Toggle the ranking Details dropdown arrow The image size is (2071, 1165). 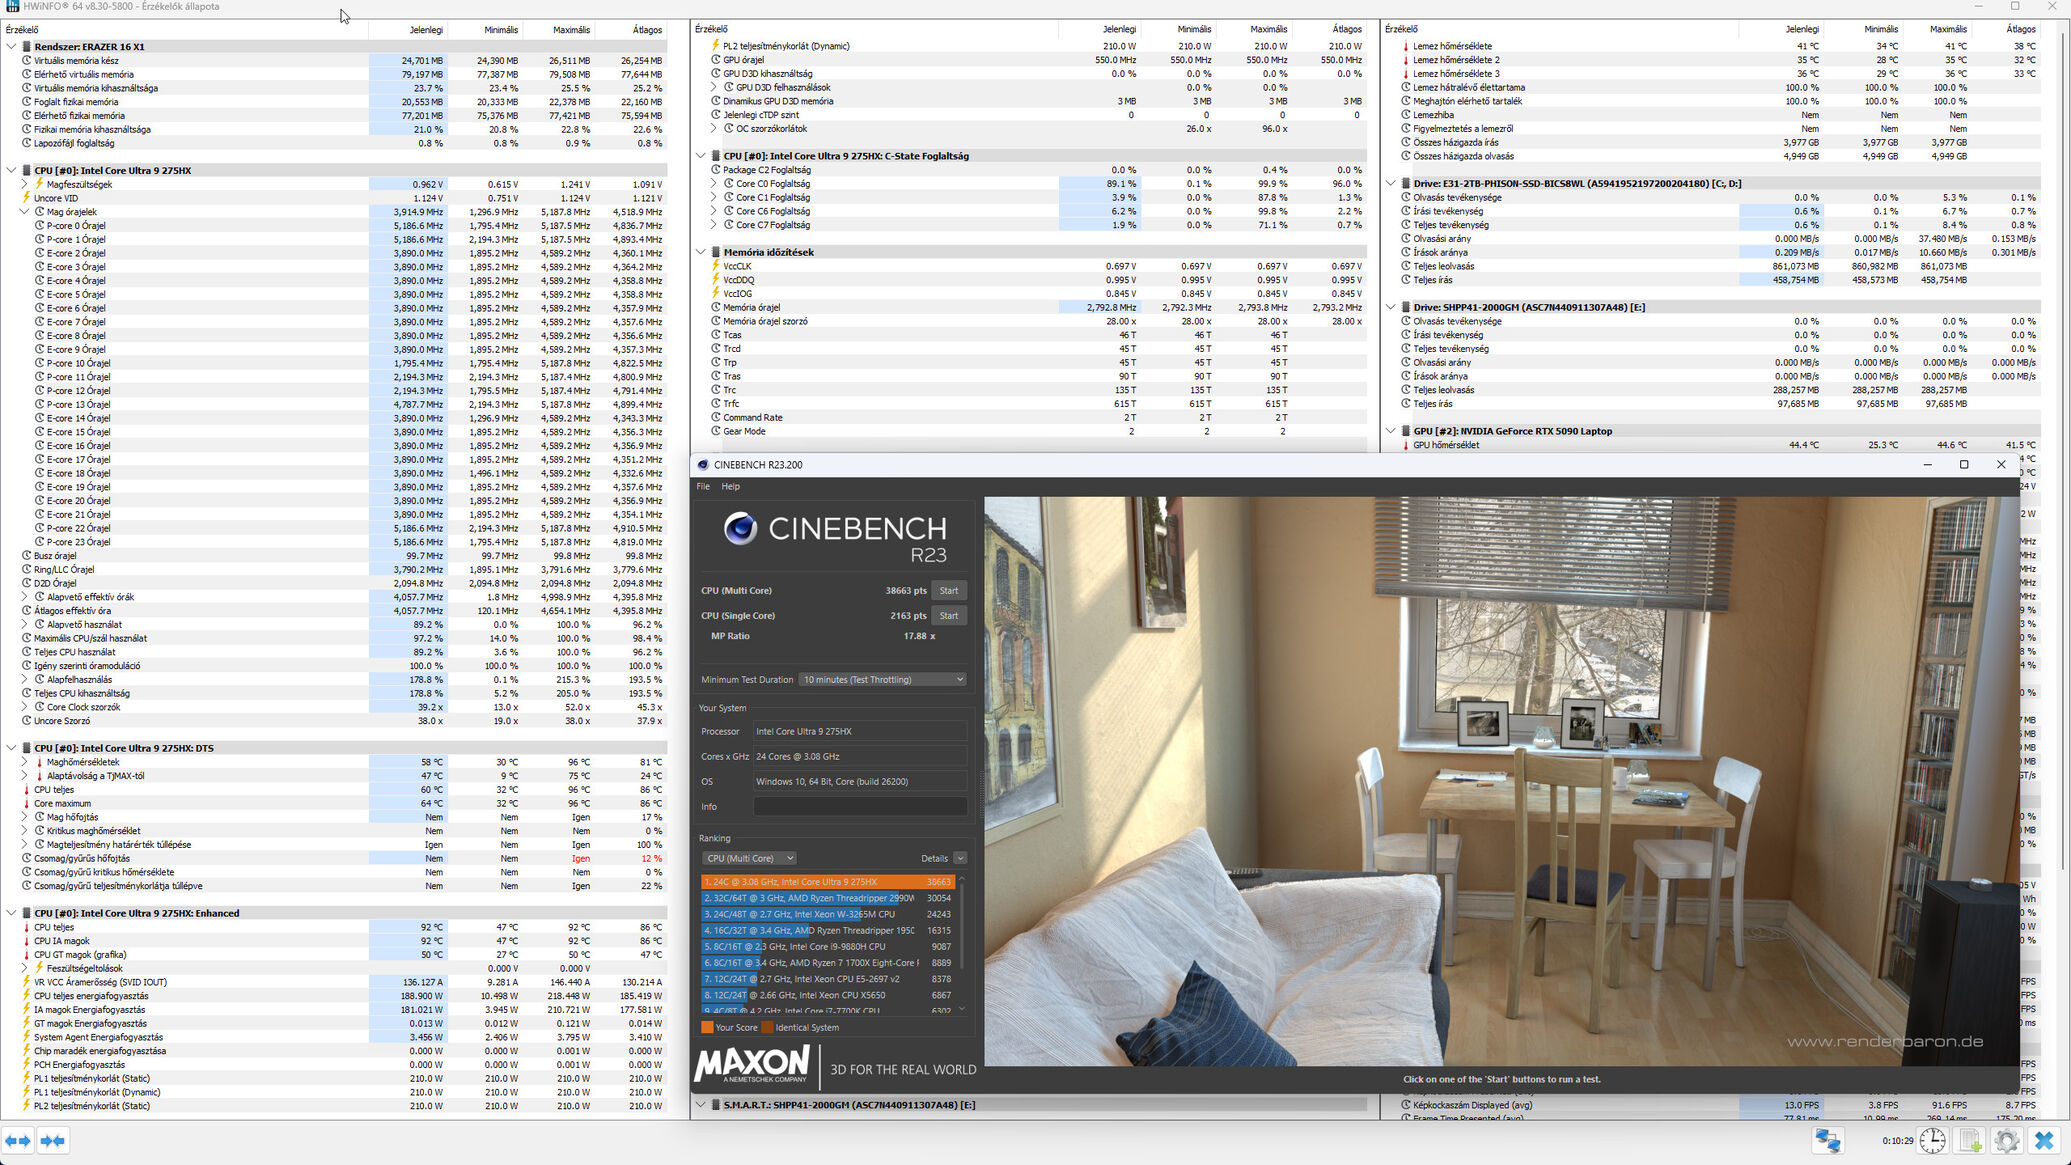tap(960, 858)
